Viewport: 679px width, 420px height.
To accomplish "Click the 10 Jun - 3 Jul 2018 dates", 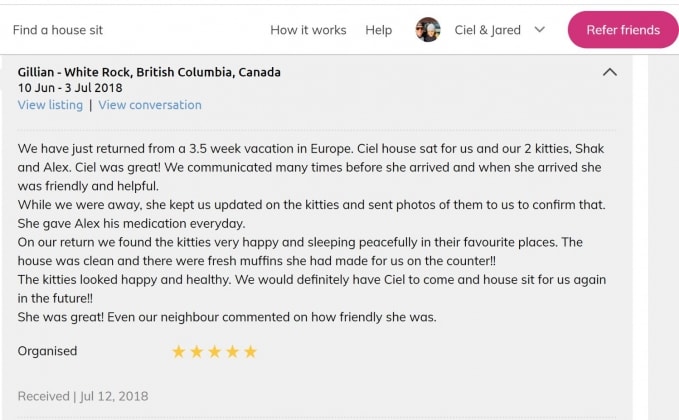I will pyautogui.click(x=70, y=88).
